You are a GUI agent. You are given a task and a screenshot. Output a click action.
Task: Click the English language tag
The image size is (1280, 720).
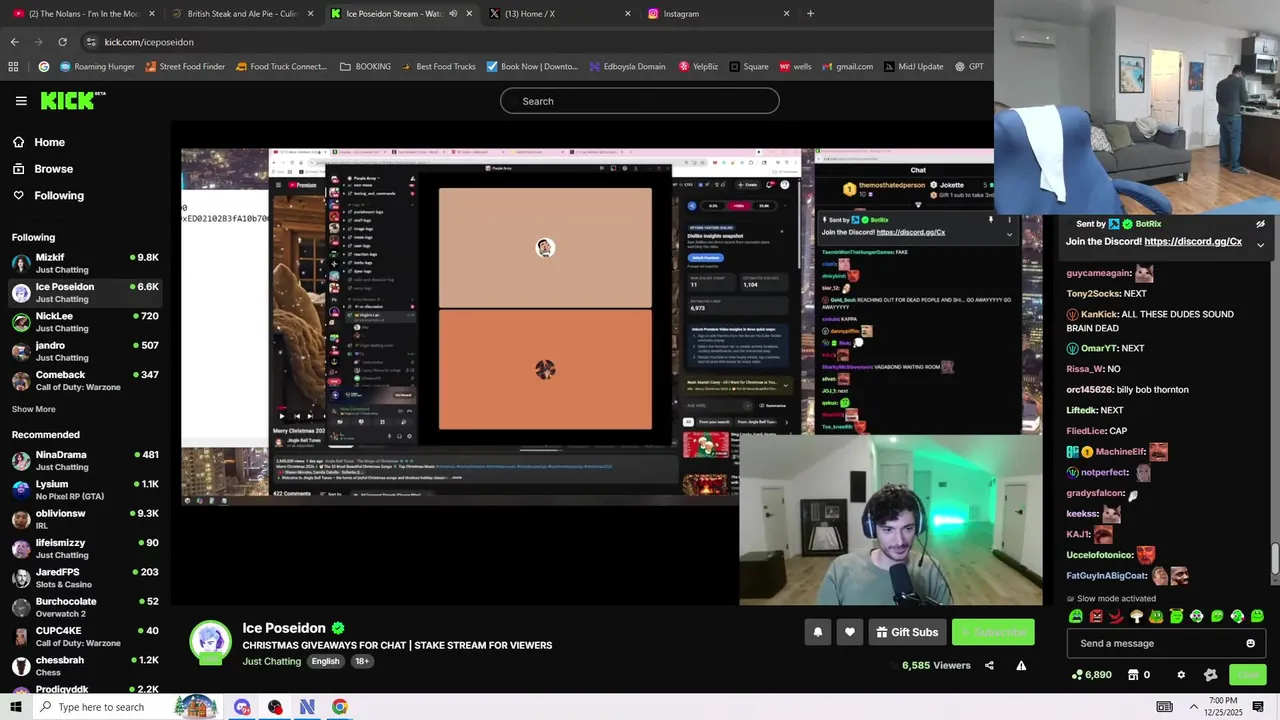coord(325,661)
